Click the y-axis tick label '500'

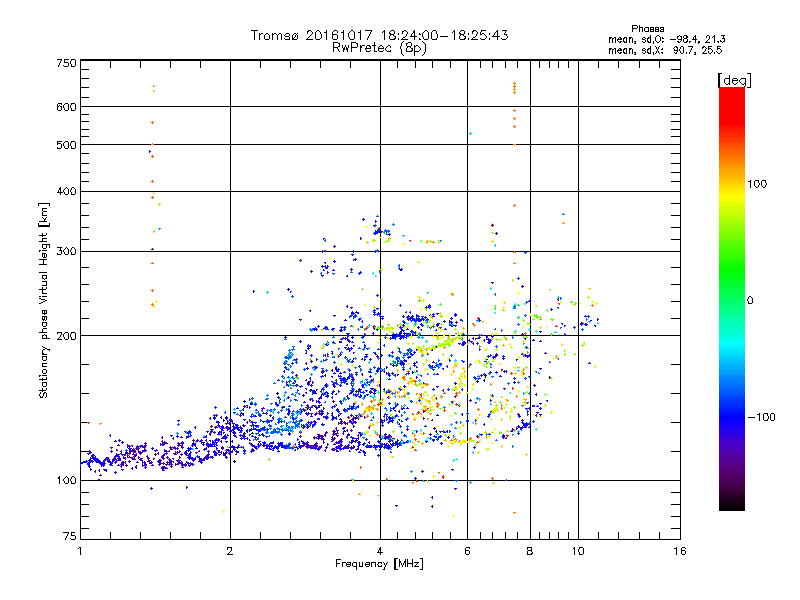[x=66, y=145]
